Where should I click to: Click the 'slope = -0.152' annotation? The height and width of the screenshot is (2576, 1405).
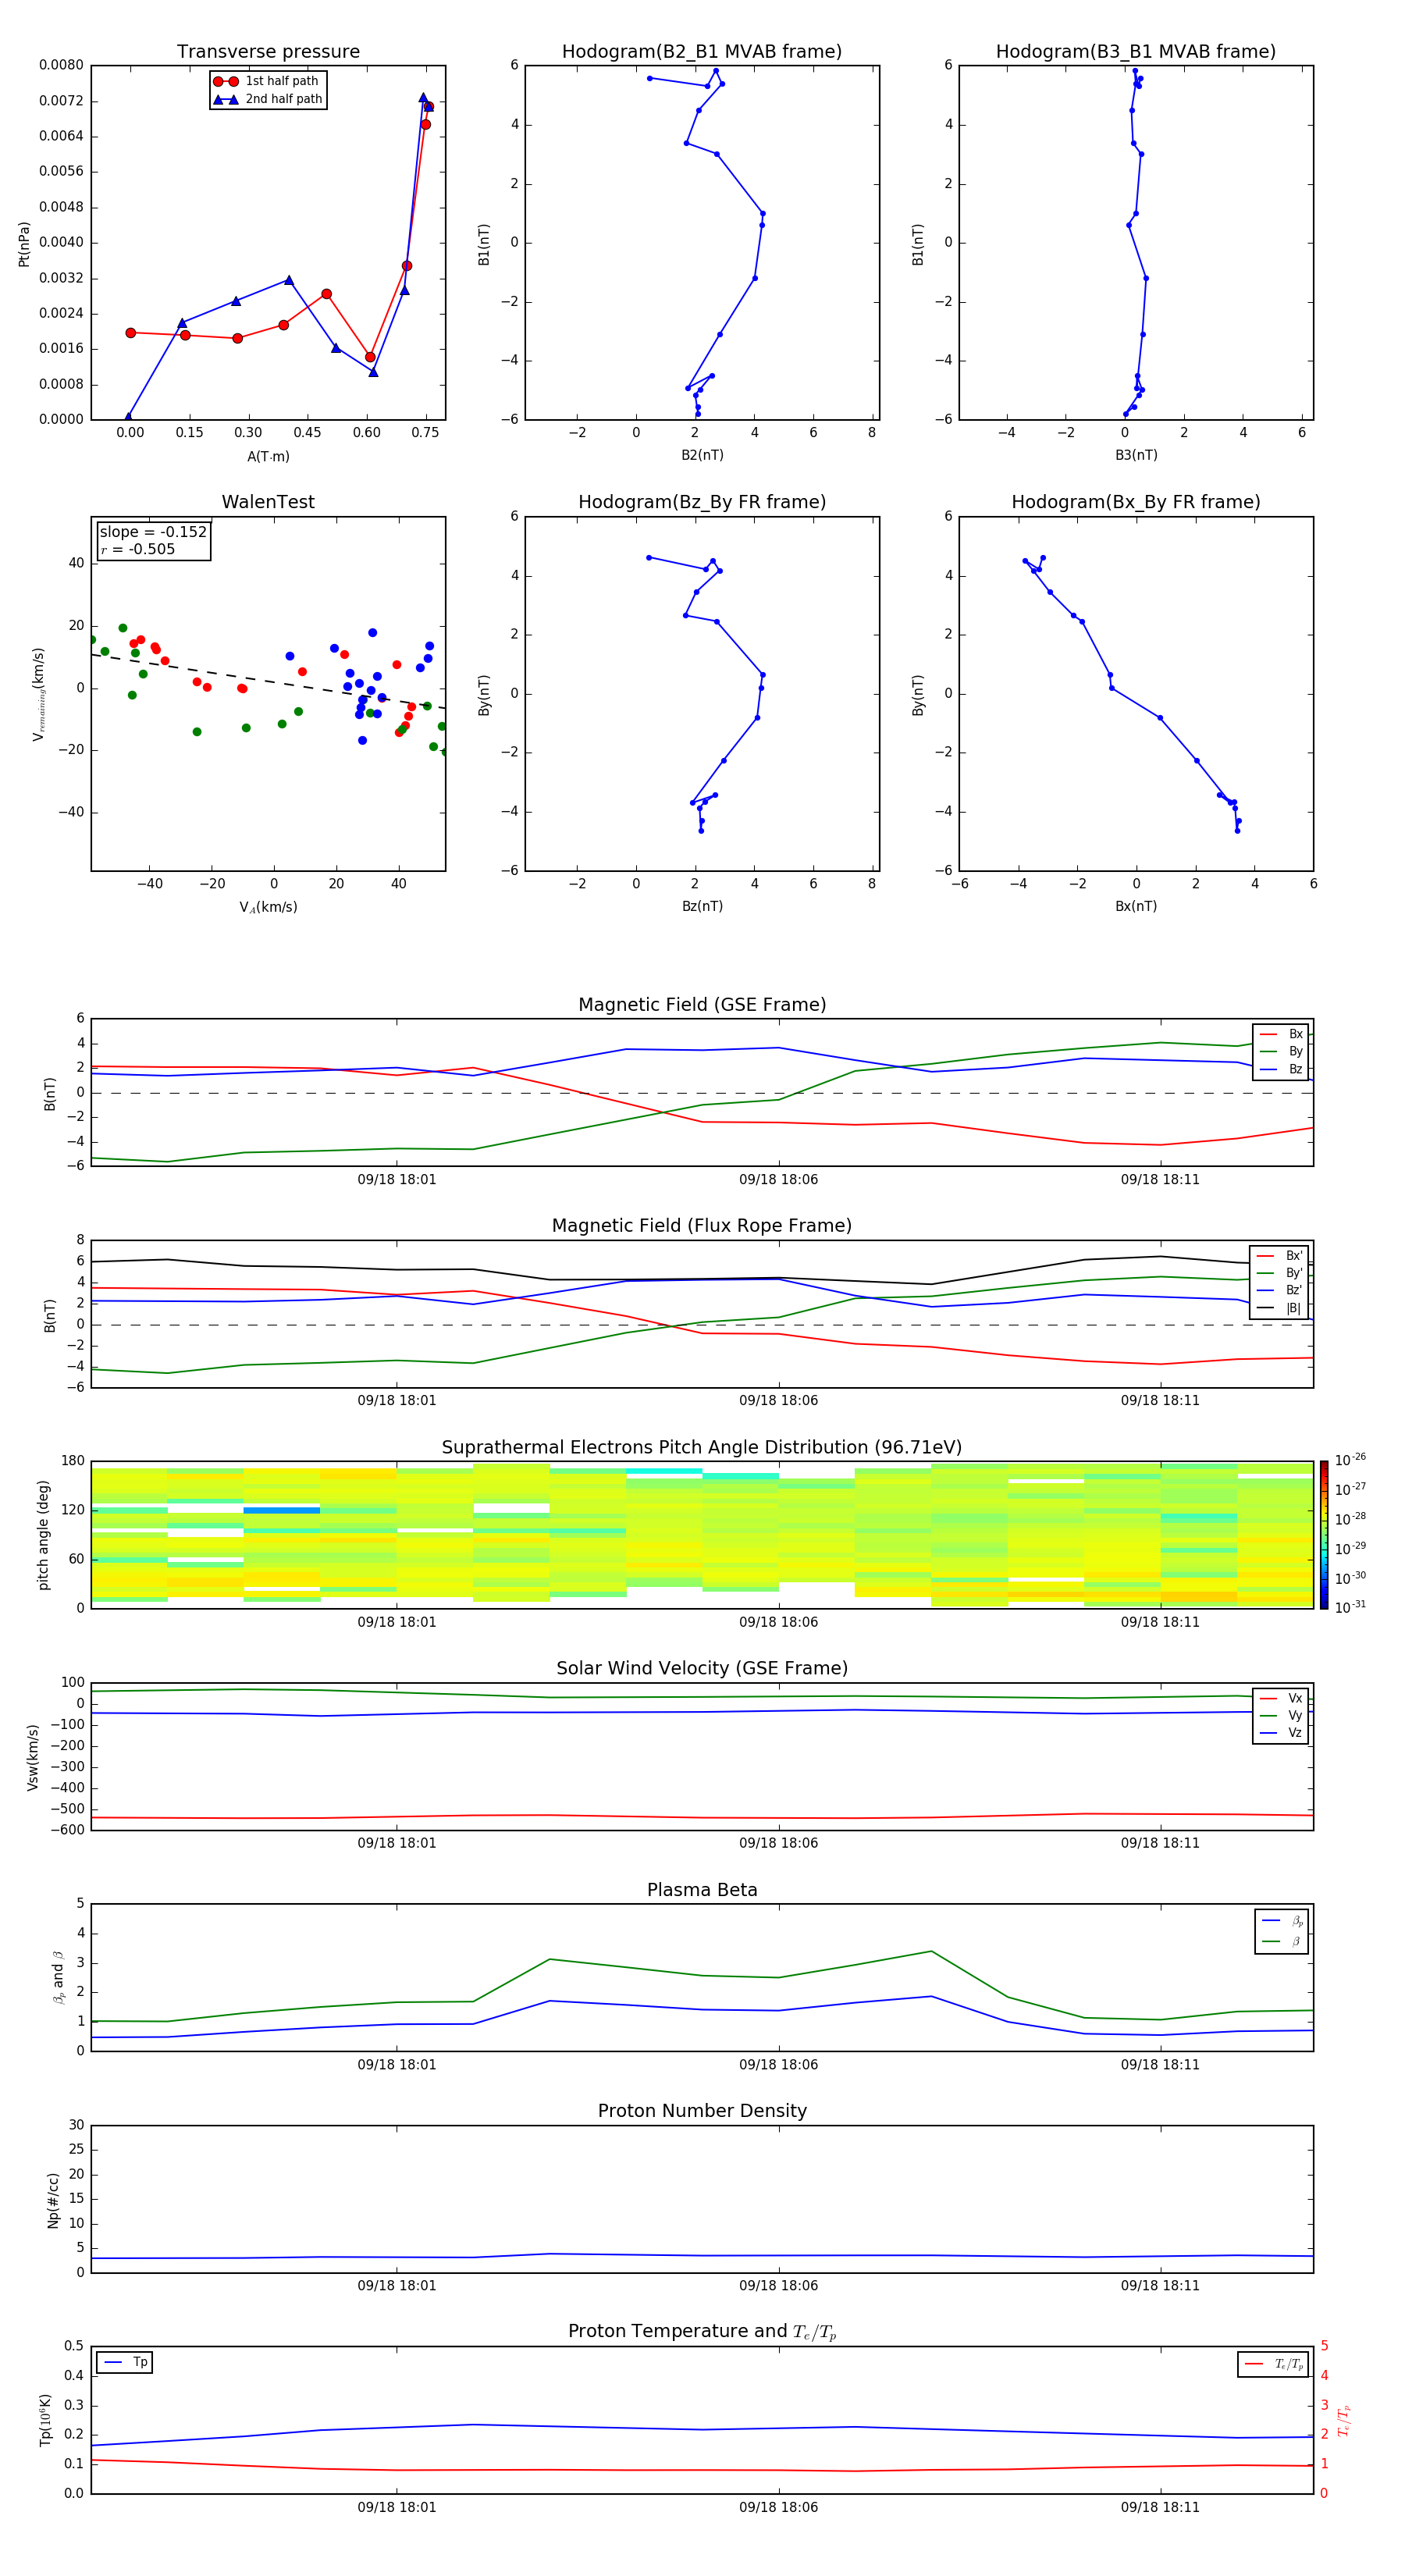[x=153, y=532]
